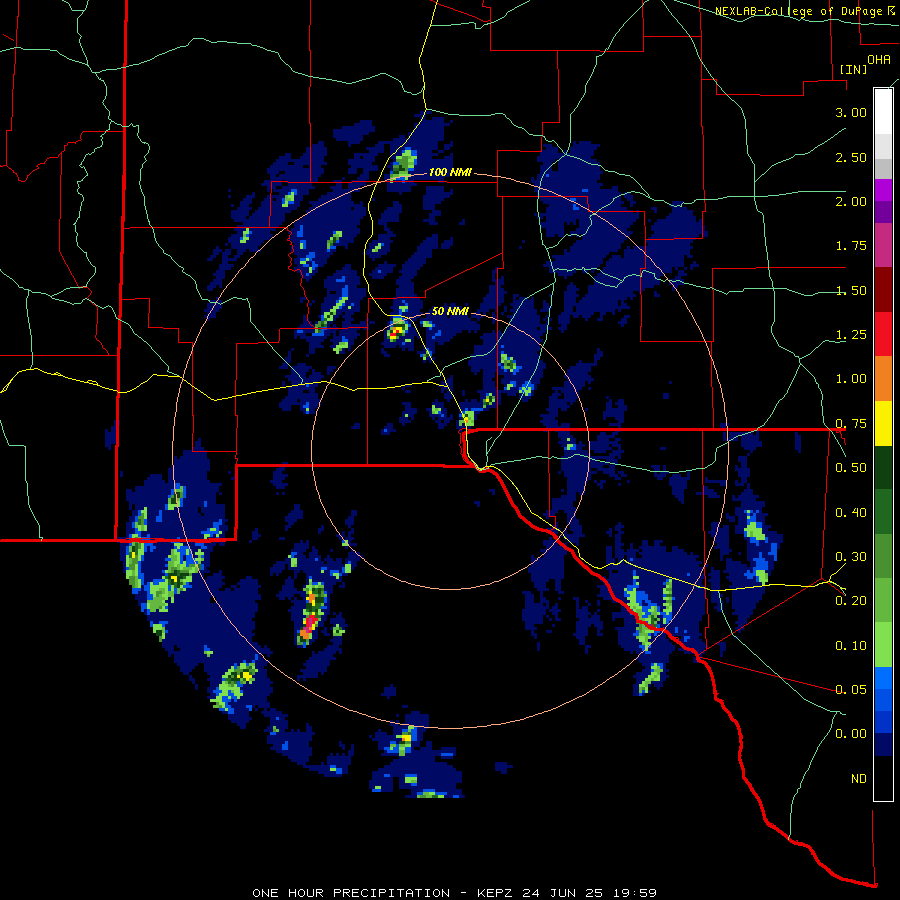Click the 2.50 legend value

click(851, 157)
